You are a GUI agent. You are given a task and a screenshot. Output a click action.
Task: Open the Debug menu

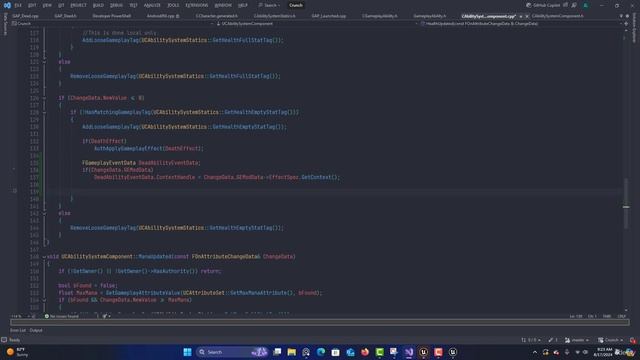pos(116,5)
